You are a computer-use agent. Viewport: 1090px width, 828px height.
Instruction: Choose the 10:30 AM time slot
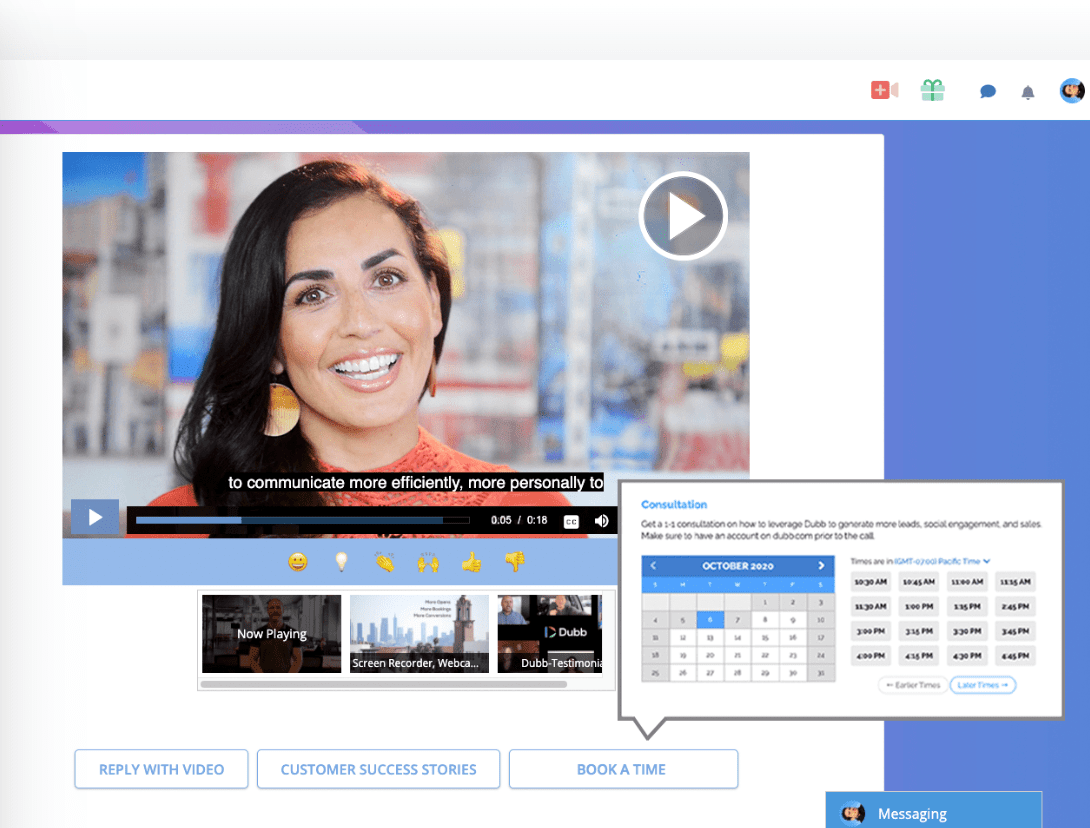(x=870, y=582)
